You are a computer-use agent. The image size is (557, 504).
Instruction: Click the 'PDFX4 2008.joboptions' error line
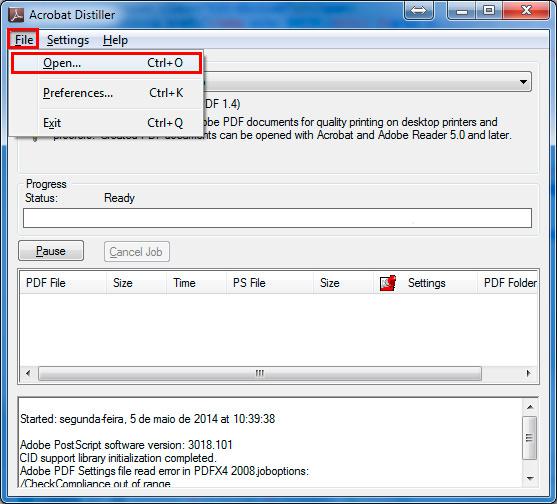[164, 471]
